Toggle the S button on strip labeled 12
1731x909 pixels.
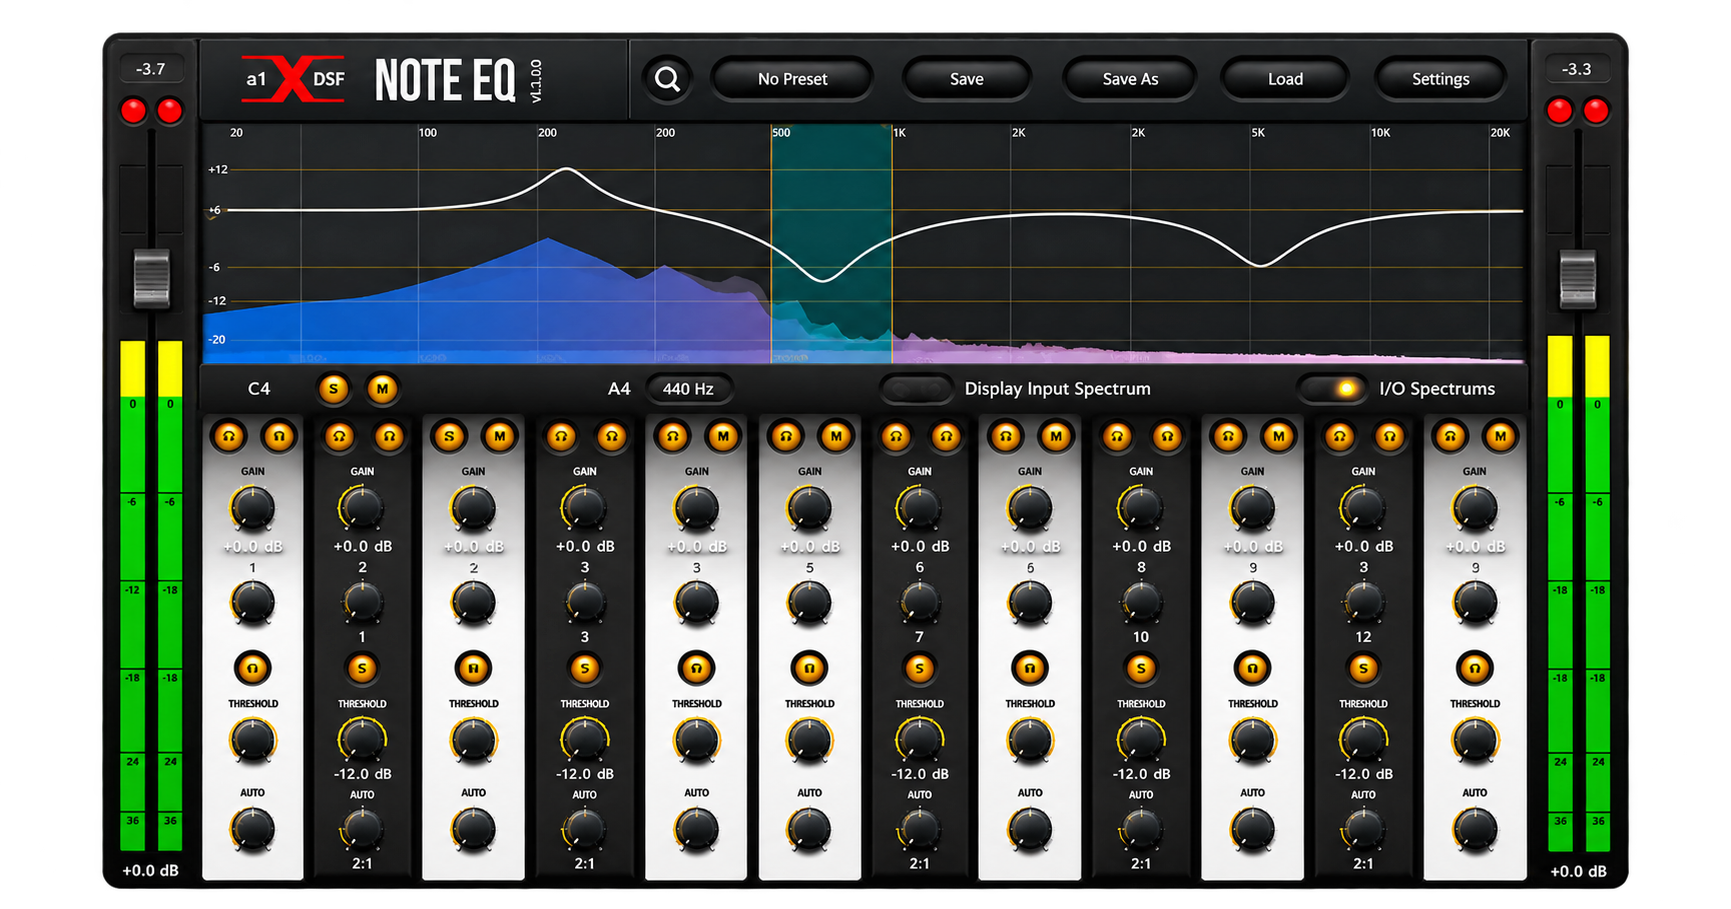[1363, 668]
